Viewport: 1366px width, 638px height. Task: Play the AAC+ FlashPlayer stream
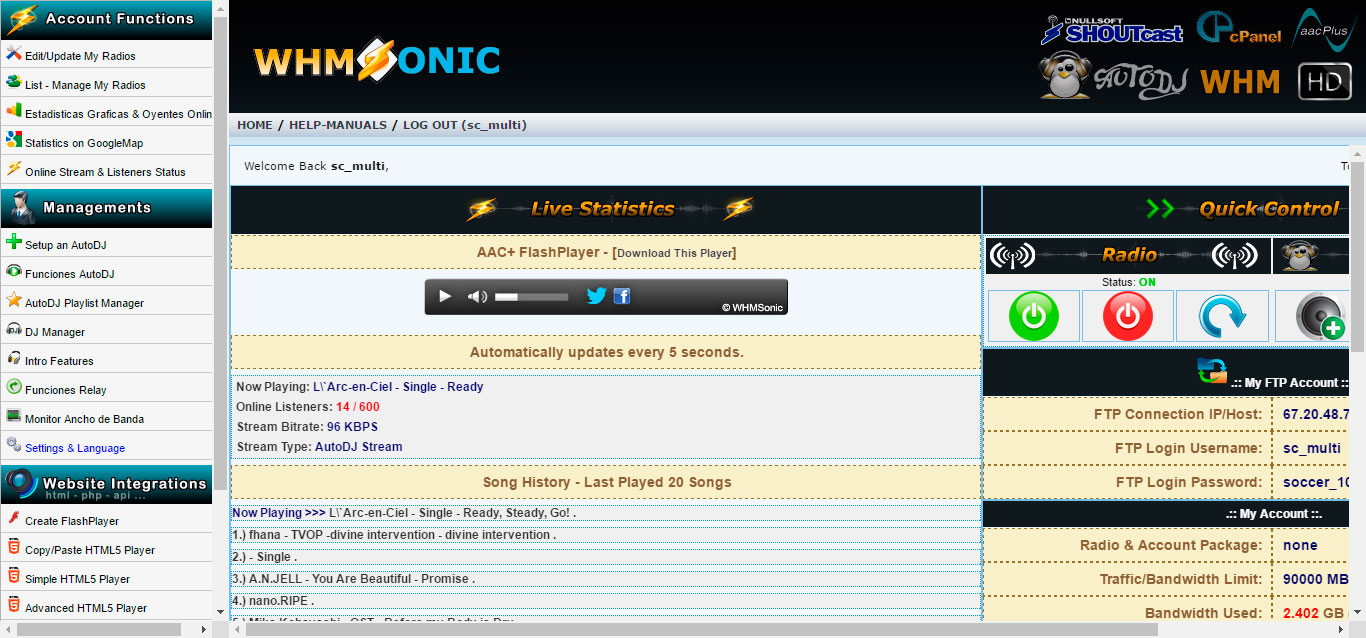445,297
